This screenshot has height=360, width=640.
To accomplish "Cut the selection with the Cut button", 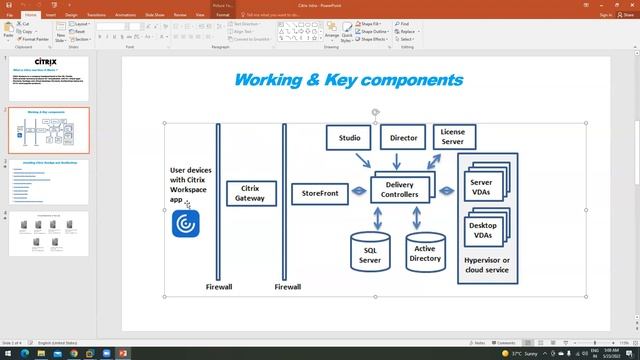I will [x=23, y=24].
